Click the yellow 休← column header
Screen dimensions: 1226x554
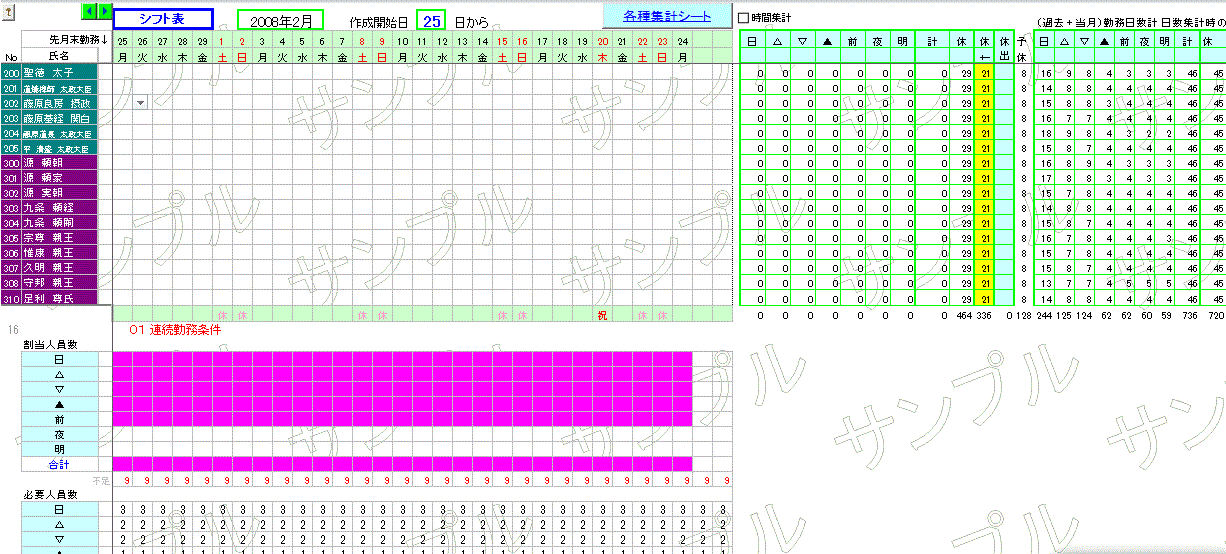(985, 48)
